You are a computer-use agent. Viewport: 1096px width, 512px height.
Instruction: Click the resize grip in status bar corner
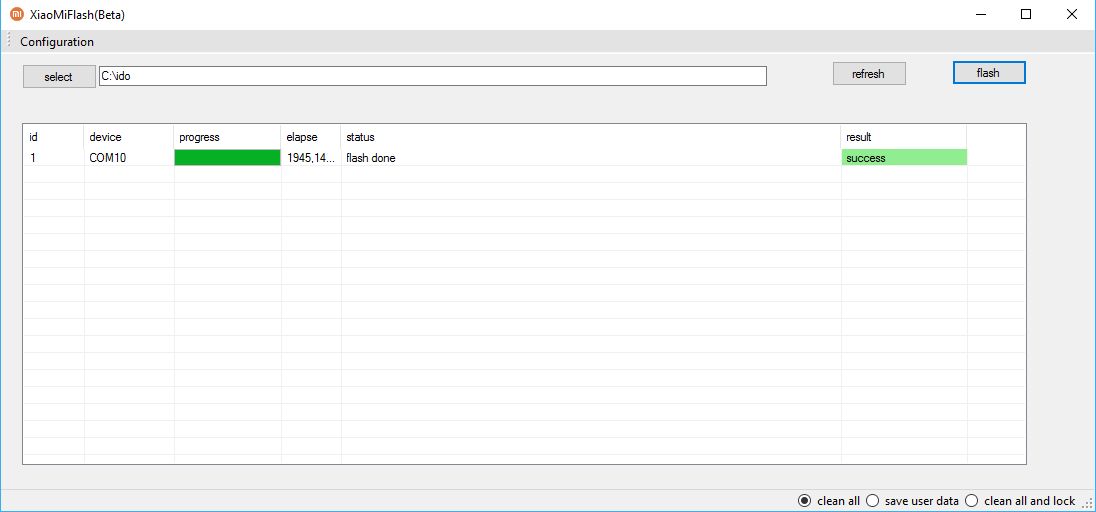click(x=1088, y=503)
